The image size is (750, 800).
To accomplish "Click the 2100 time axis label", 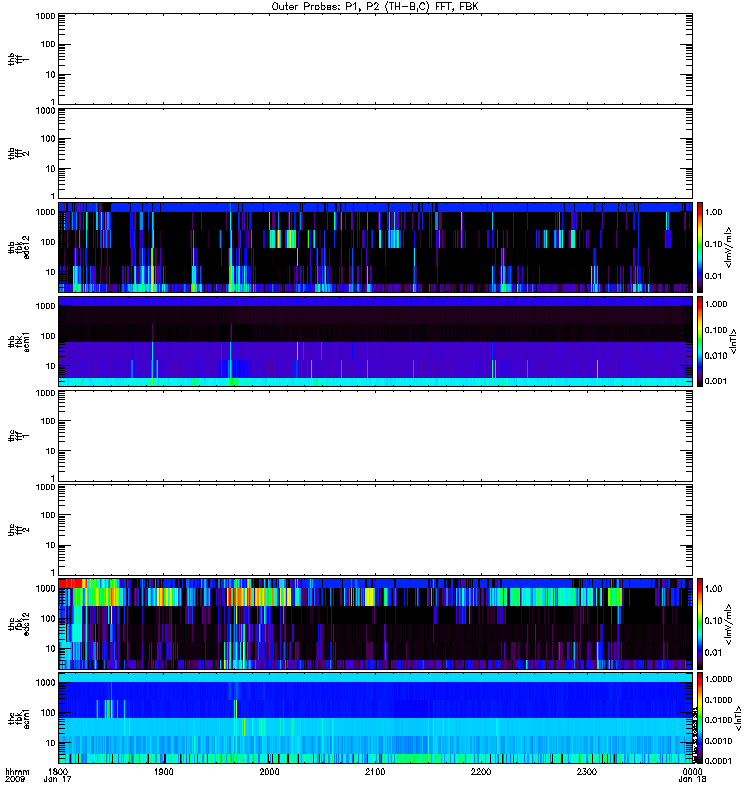I will point(375,771).
